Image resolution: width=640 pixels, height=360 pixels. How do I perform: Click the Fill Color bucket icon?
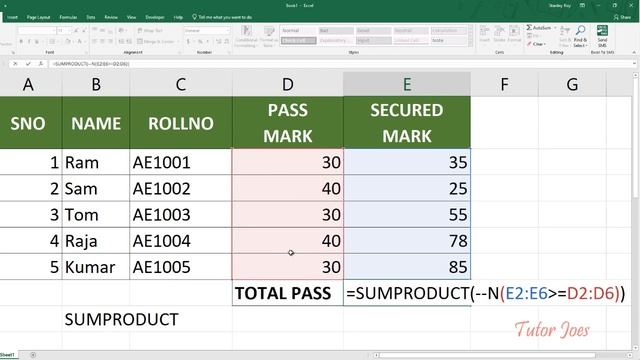coord(67,41)
